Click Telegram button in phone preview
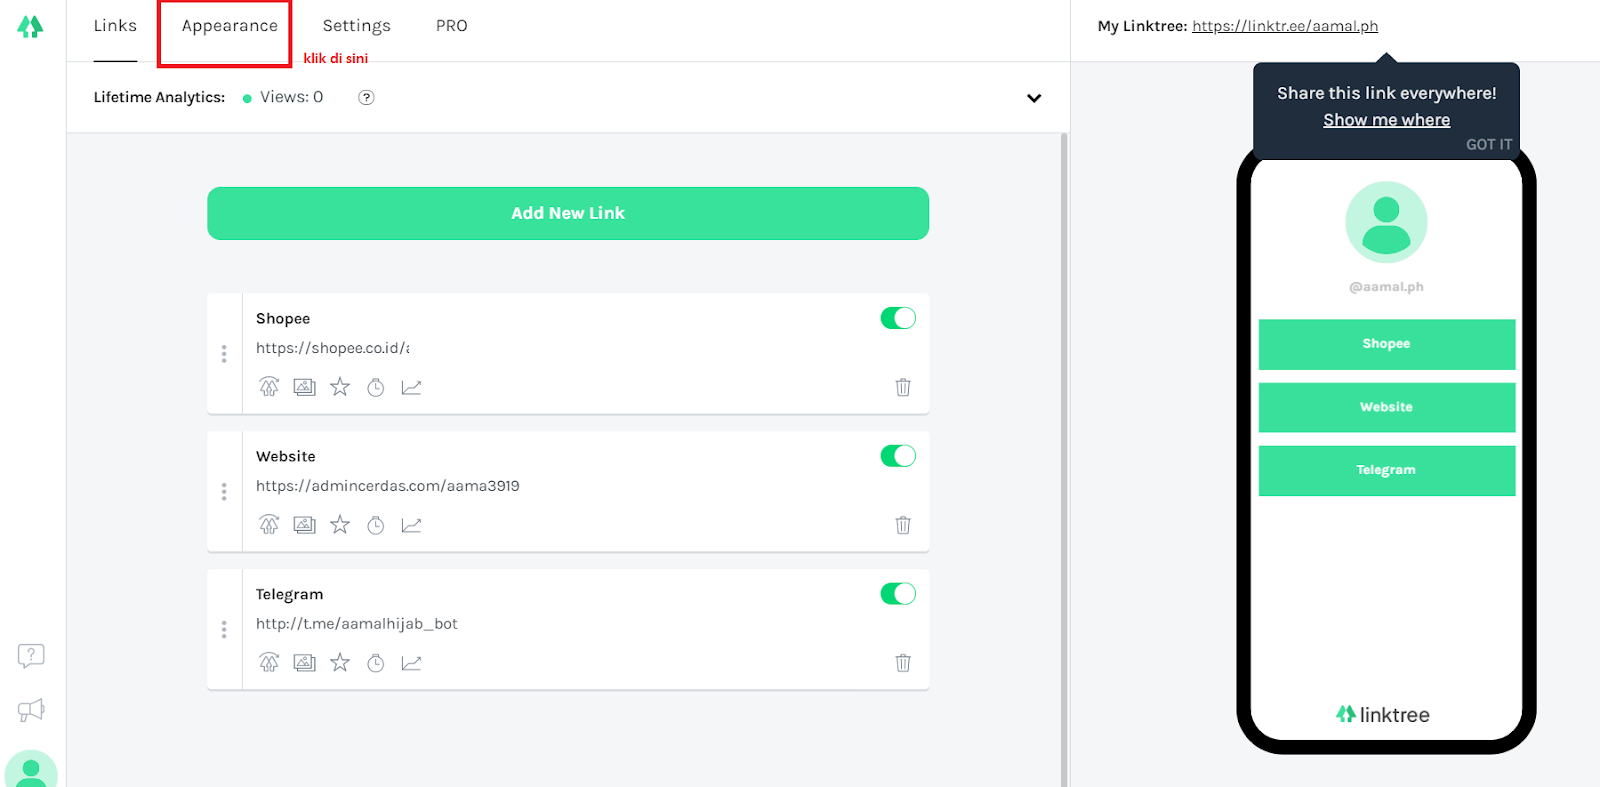This screenshot has width=1600, height=787. tap(1387, 470)
